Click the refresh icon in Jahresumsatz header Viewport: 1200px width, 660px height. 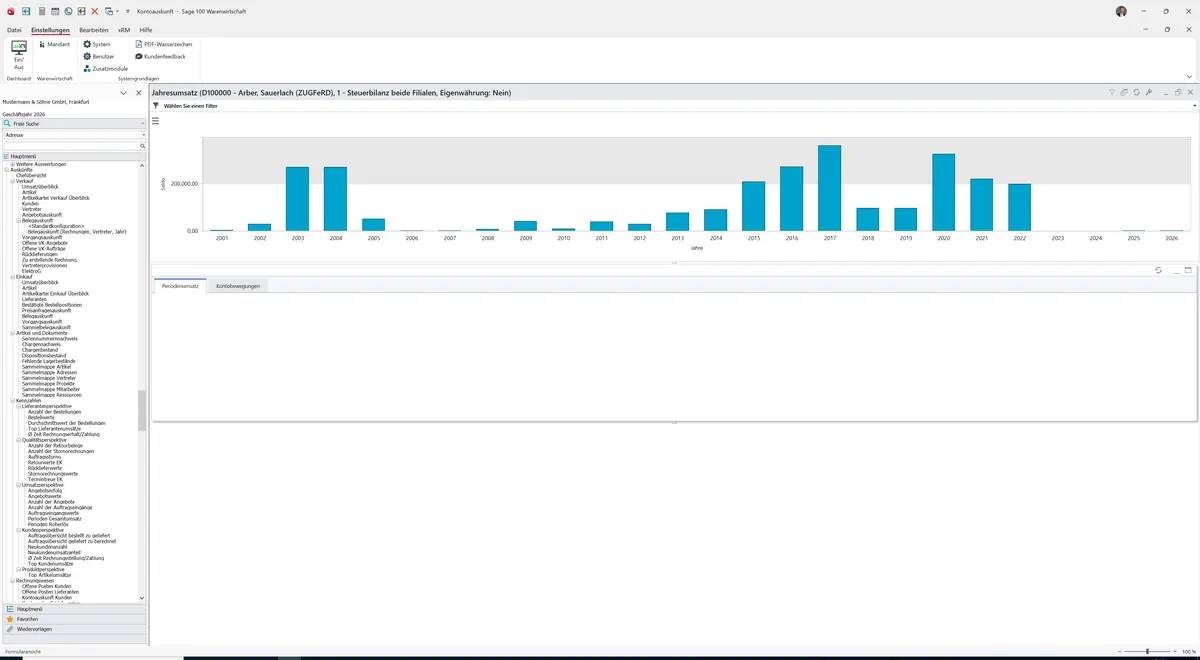tap(1137, 92)
